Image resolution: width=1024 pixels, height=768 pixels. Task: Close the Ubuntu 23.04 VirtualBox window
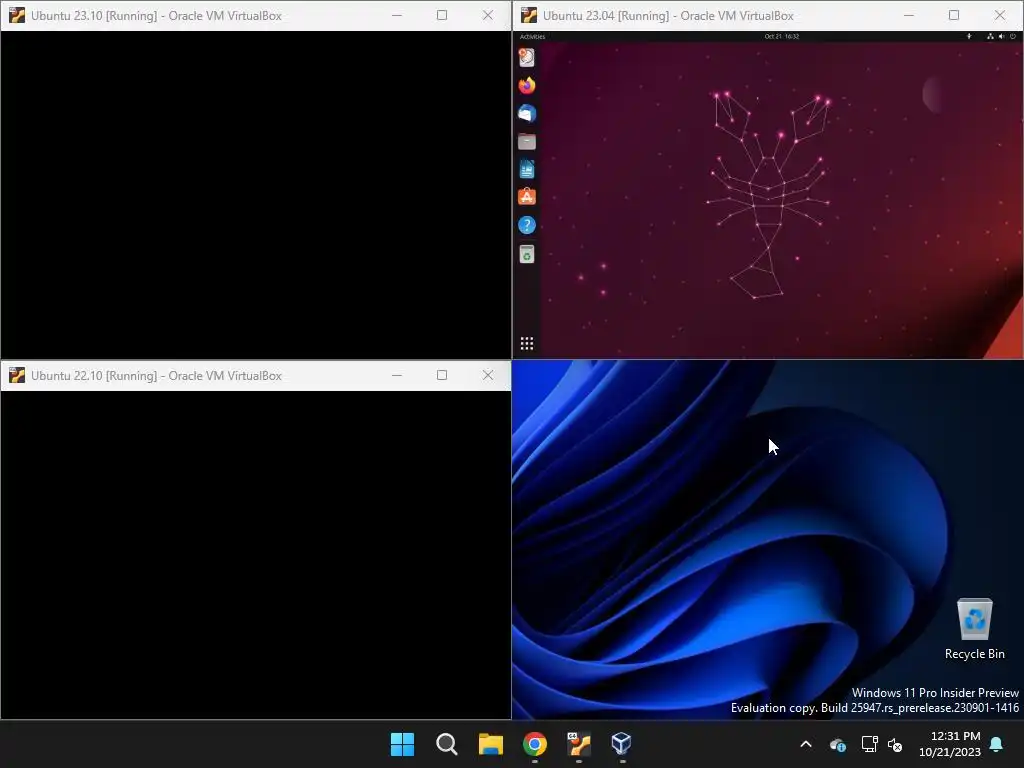click(1000, 15)
